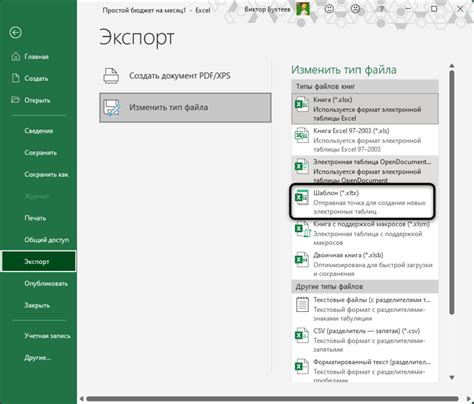Click the printer icon for PDF/XPS document
The width and height of the screenshot is (474, 404).
pyautogui.click(x=111, y=76)
